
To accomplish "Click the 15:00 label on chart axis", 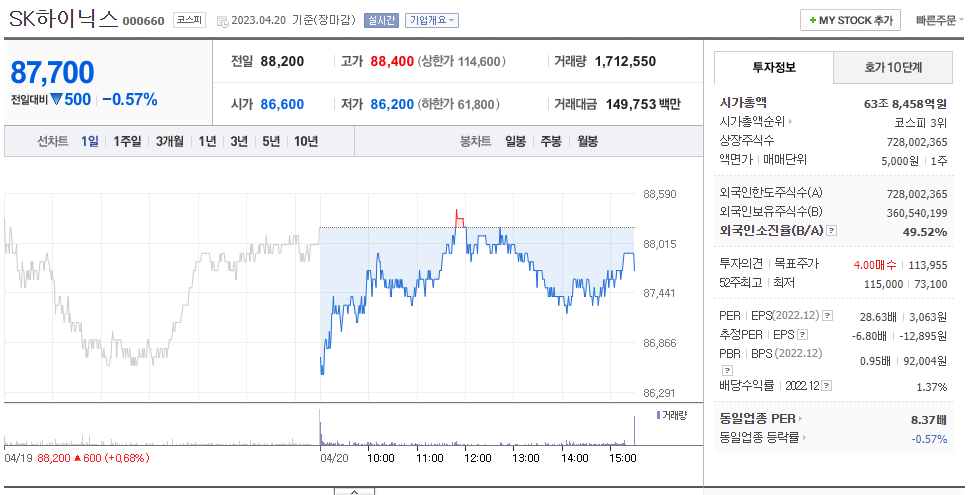I will click(x=622, y=458).
